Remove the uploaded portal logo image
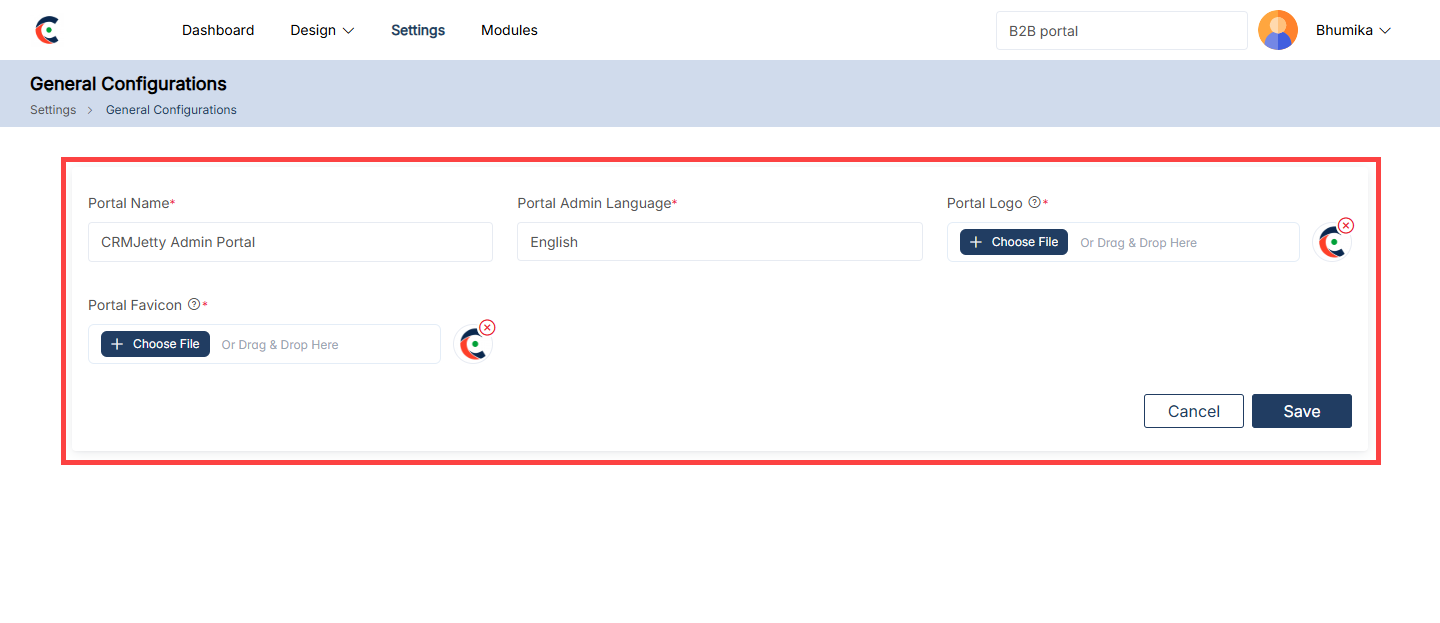 1346,226
